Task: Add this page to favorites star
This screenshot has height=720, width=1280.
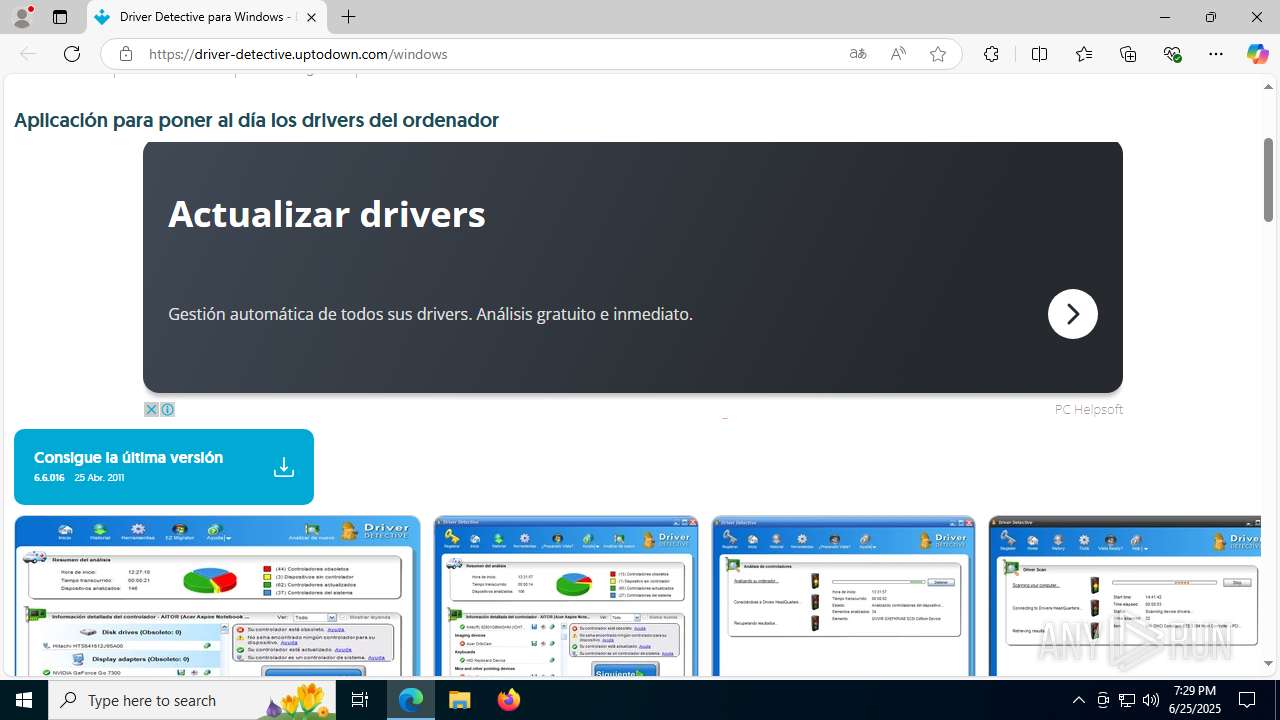Action: click(x=938, y=54)
